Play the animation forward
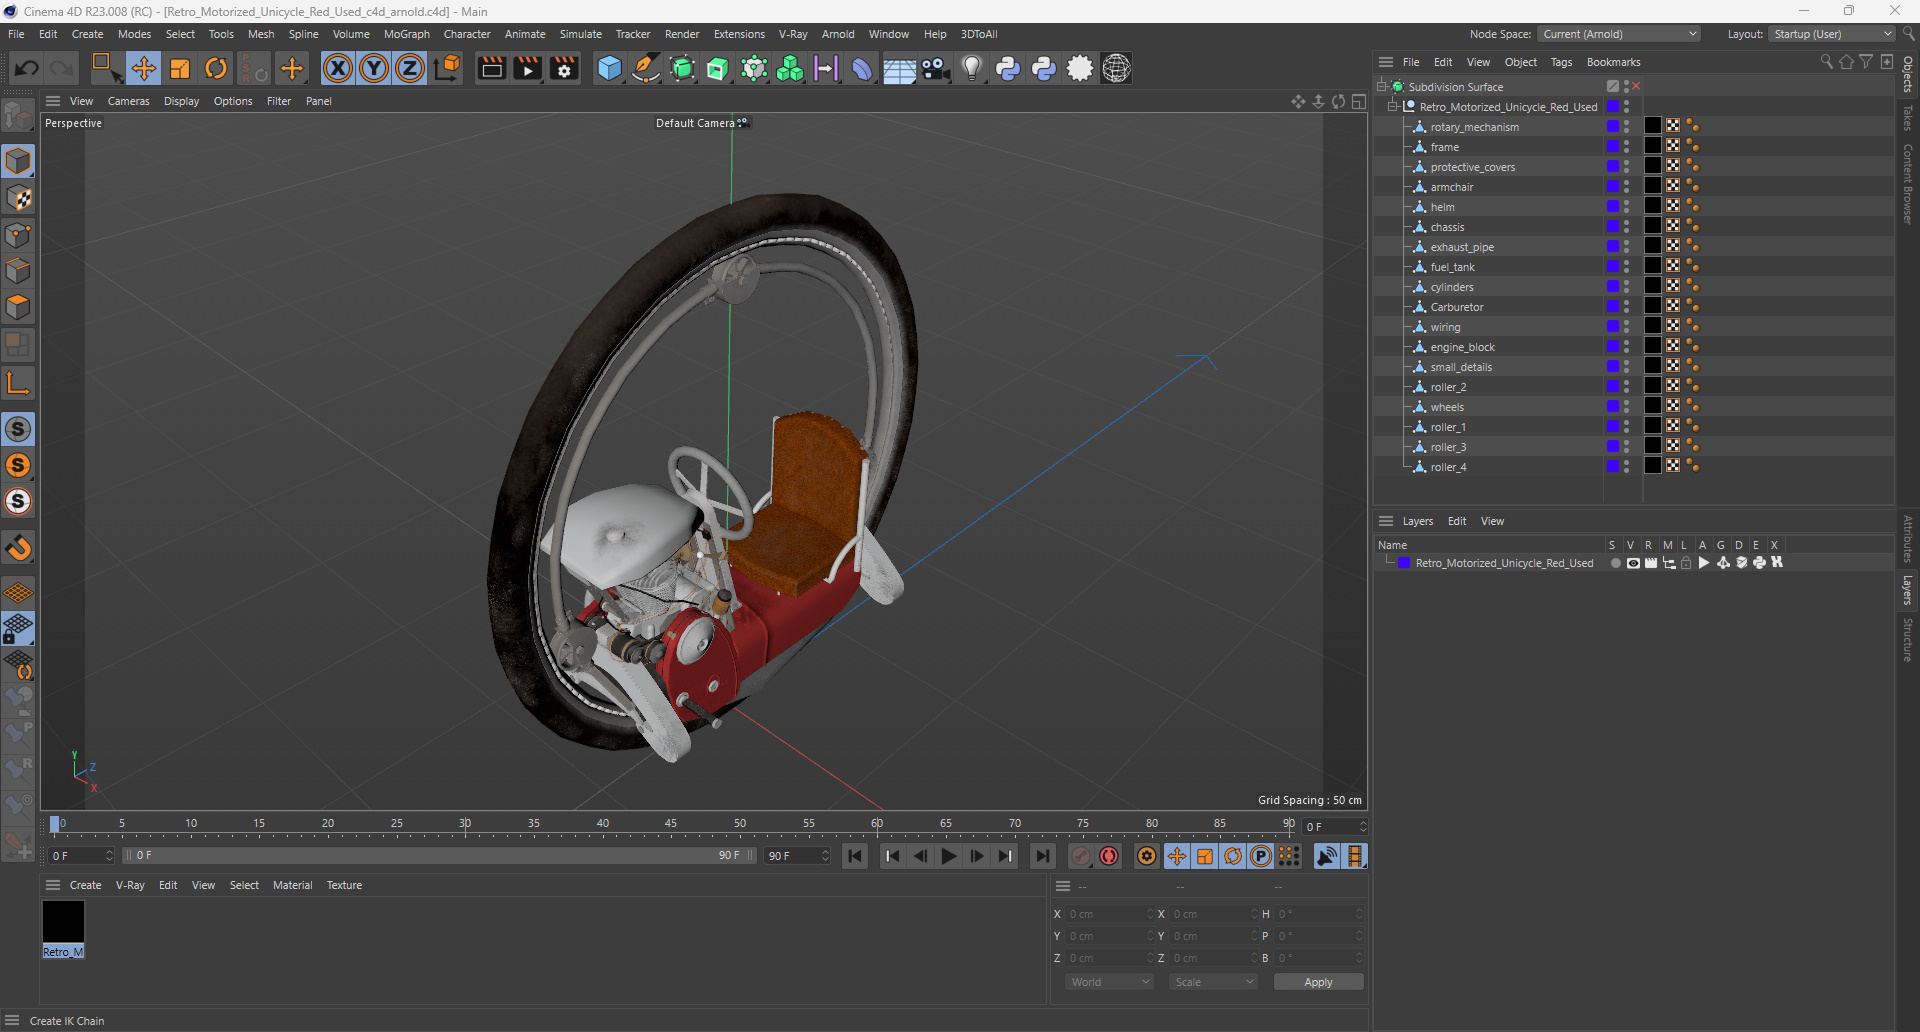Image resolution: width=1920 pixels, height=1032 pixels. pos(949,856)
